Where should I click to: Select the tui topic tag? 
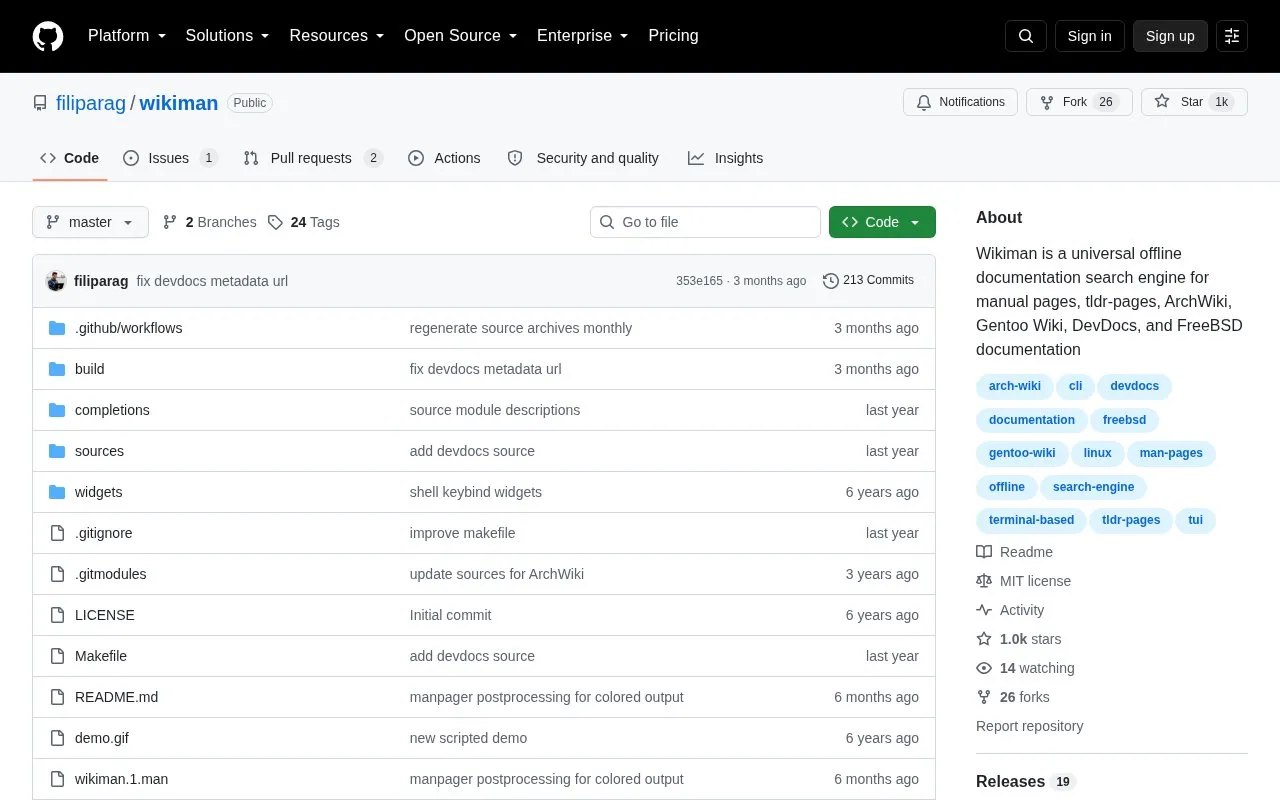point(1195,520)
